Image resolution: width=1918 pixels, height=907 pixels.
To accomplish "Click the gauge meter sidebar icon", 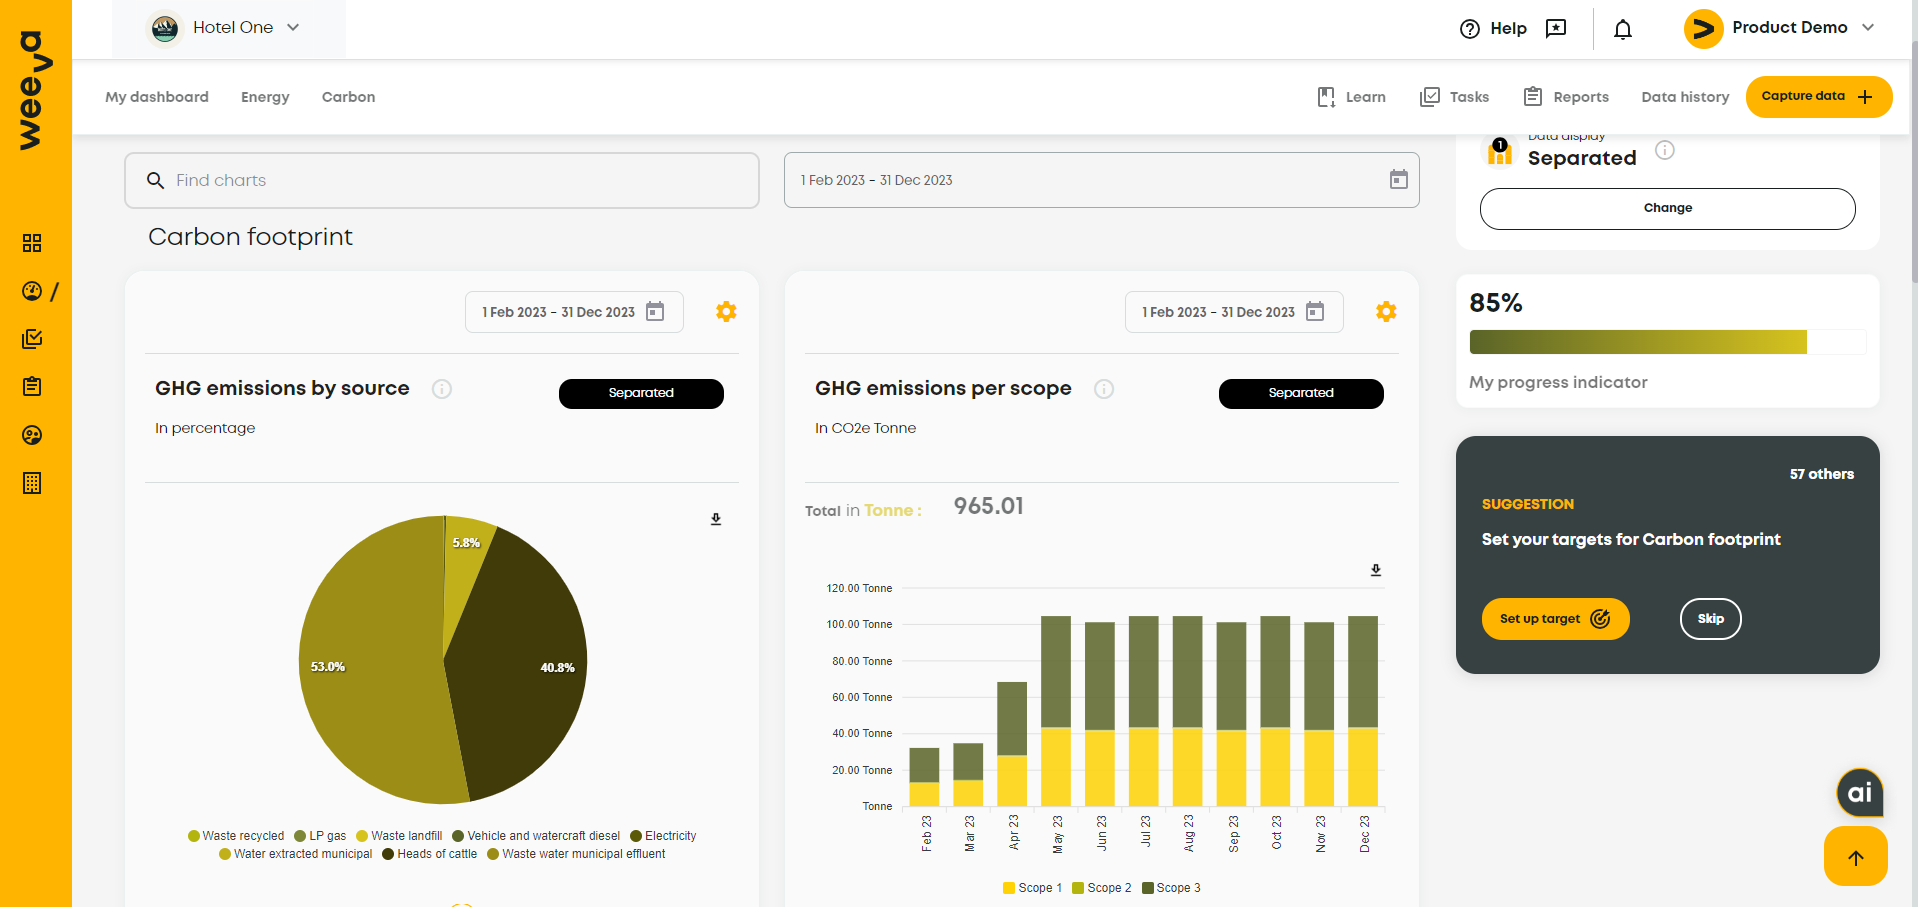I will 32,291.
